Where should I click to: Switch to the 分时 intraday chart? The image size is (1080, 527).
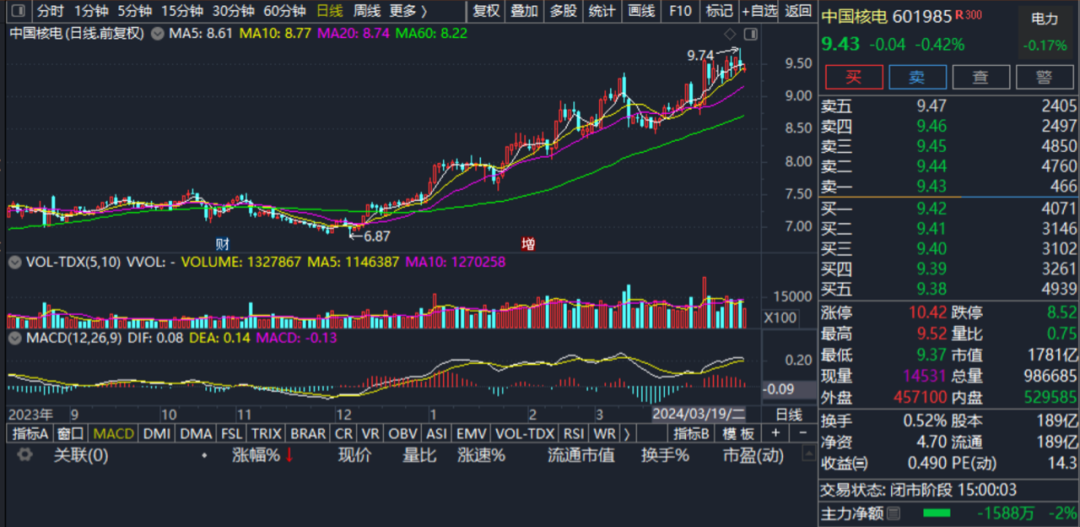50,11
